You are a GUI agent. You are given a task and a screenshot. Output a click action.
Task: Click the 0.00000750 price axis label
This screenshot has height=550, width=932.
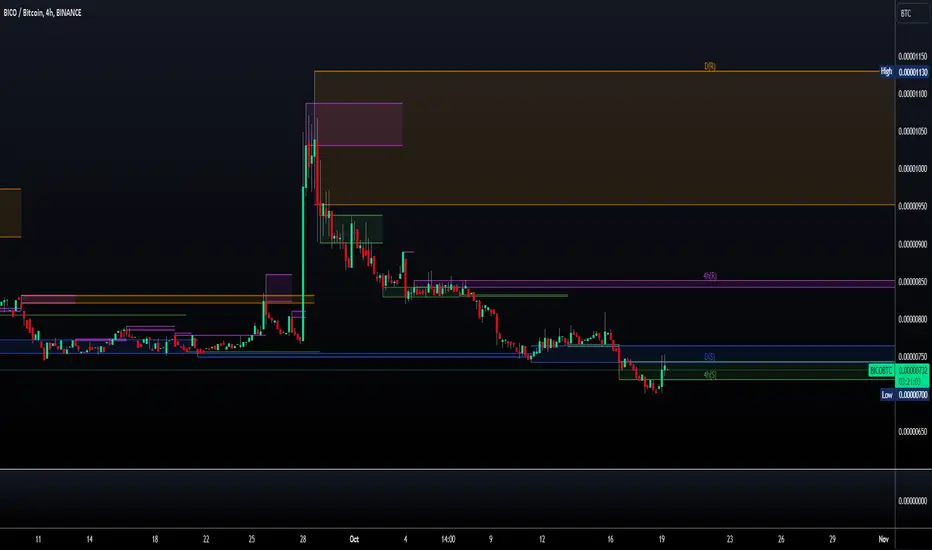point(912,357)
